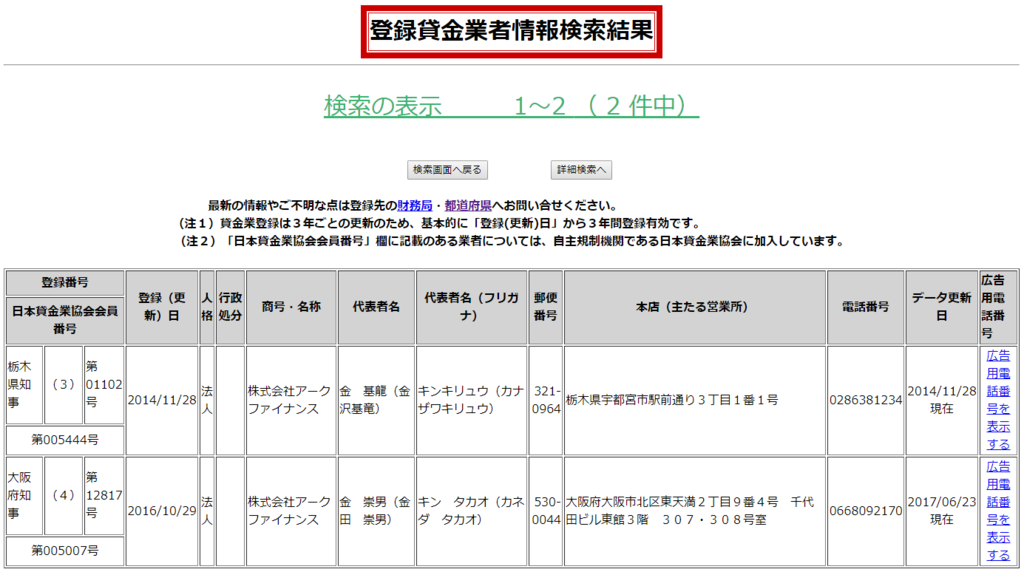The image size is (1024, 572).
Task: Click the 検索の表示 1～2 heading
Action: [x=511, y=106]
